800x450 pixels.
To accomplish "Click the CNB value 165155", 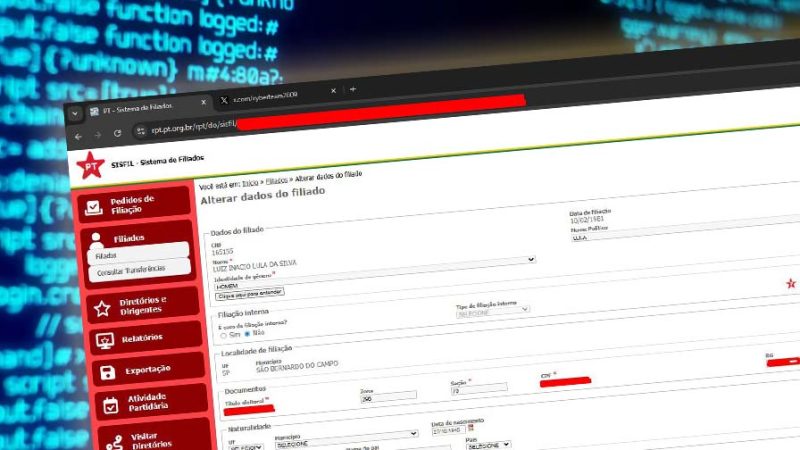I will 222,252.
